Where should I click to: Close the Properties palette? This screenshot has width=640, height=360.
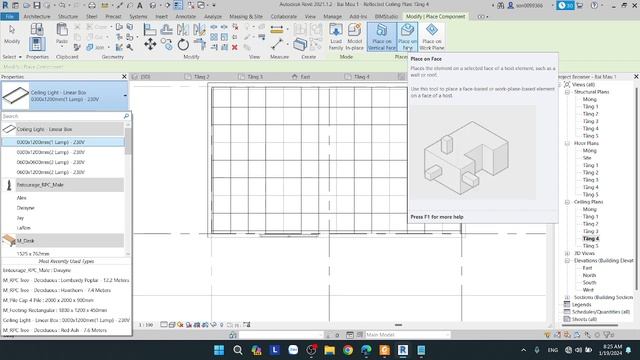[x=124, y=77]
